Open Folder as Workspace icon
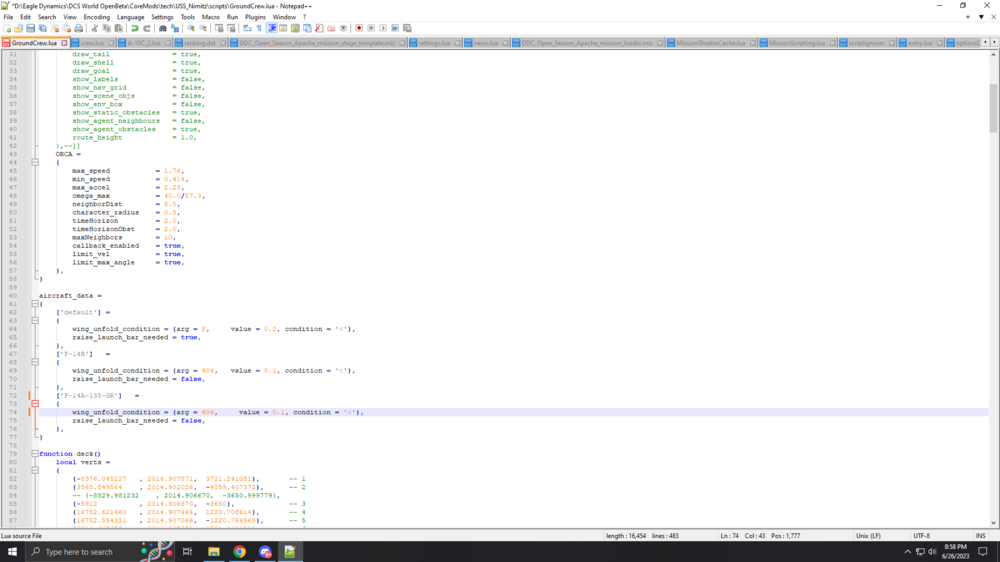Viewport: 1000px width, 562px height. coord(331,28)
